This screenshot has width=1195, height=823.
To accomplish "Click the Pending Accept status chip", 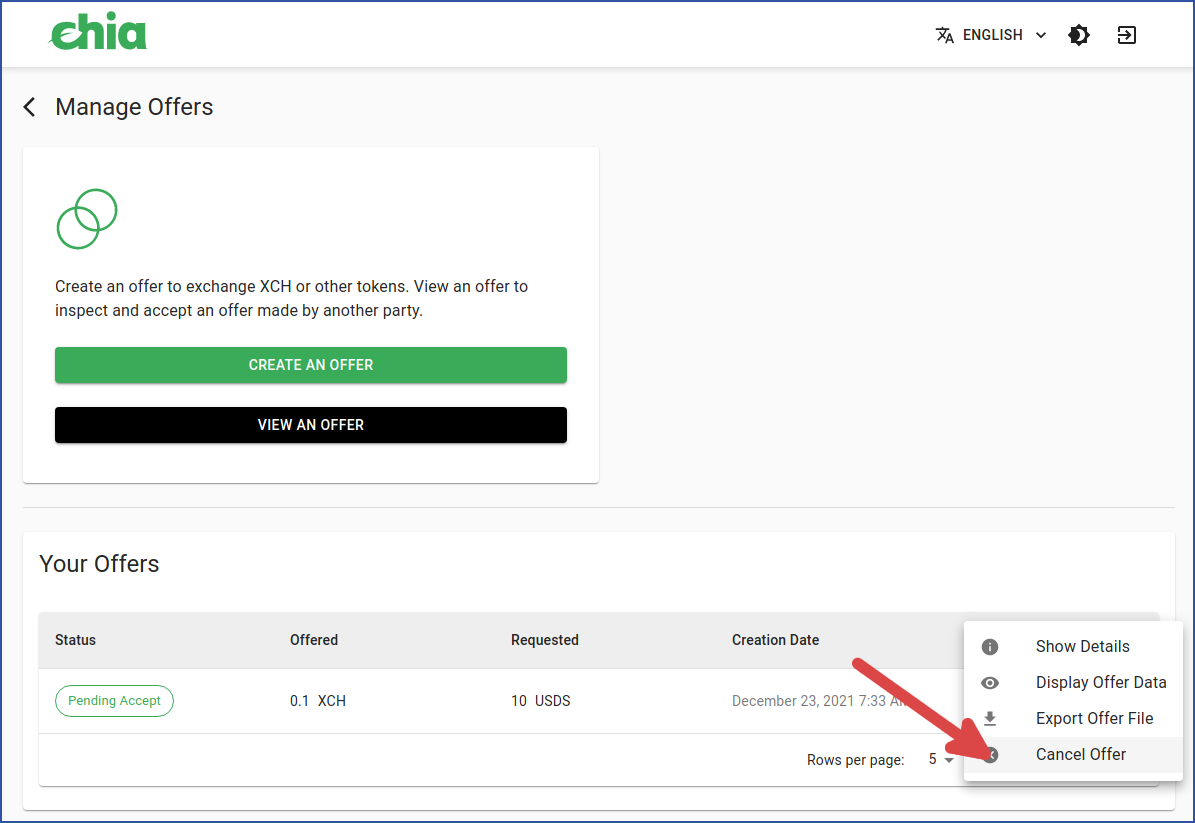I will tap(114, 700).
